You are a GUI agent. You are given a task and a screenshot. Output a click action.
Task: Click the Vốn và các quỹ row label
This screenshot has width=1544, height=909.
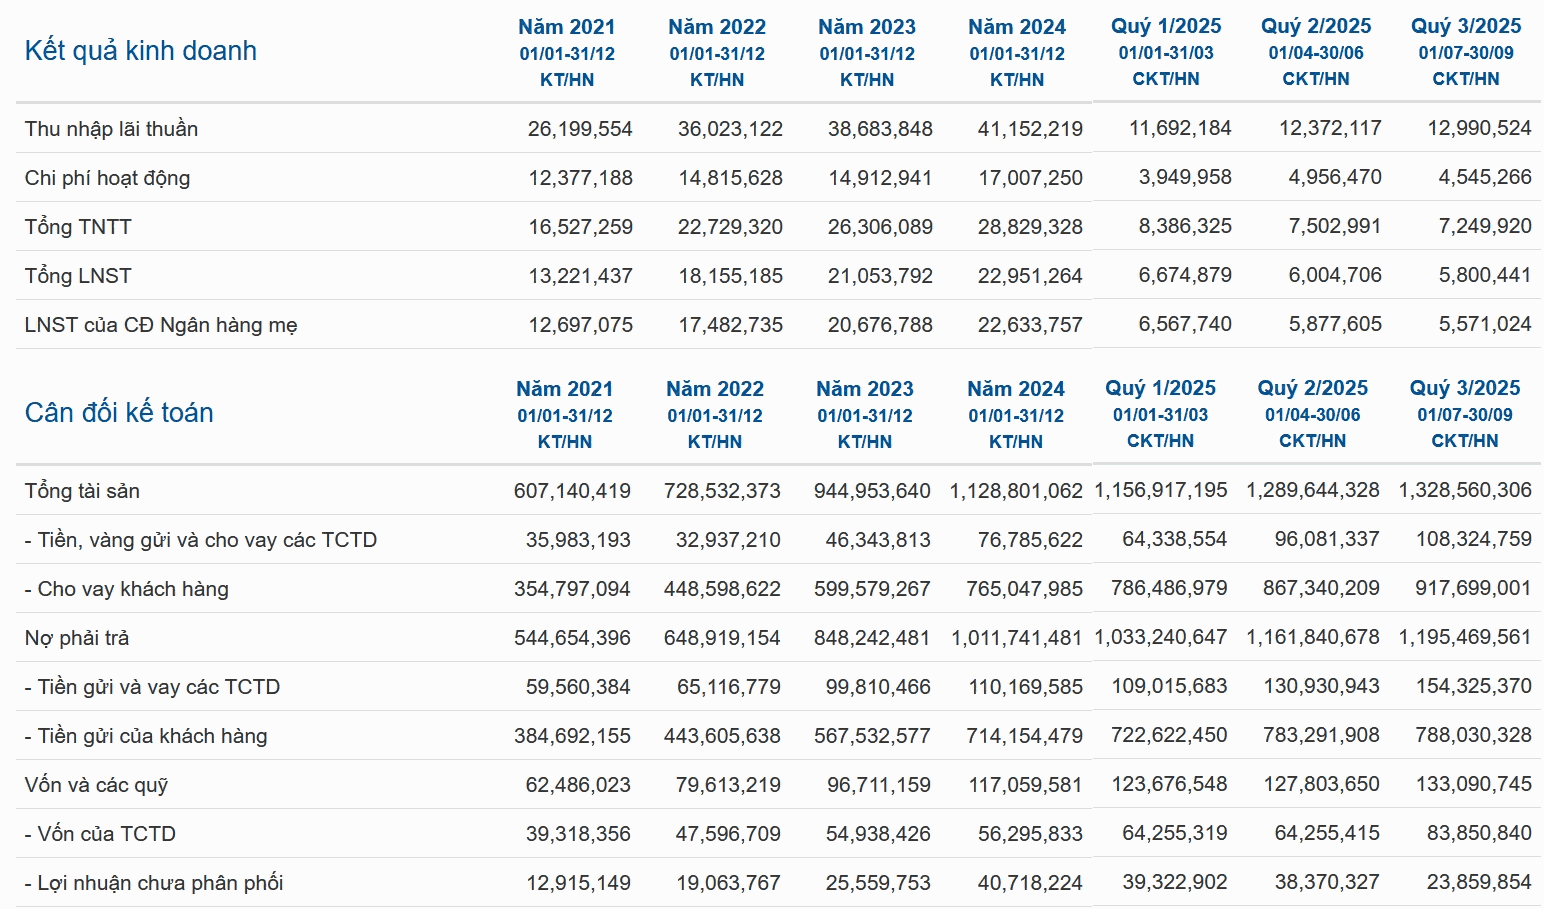96,785
